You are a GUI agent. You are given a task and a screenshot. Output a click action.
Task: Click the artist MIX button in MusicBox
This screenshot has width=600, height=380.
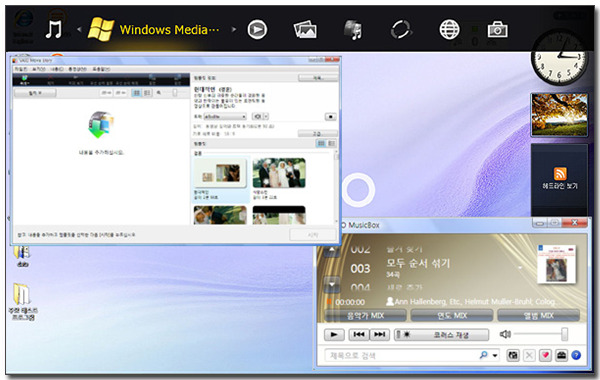[365, 316]
